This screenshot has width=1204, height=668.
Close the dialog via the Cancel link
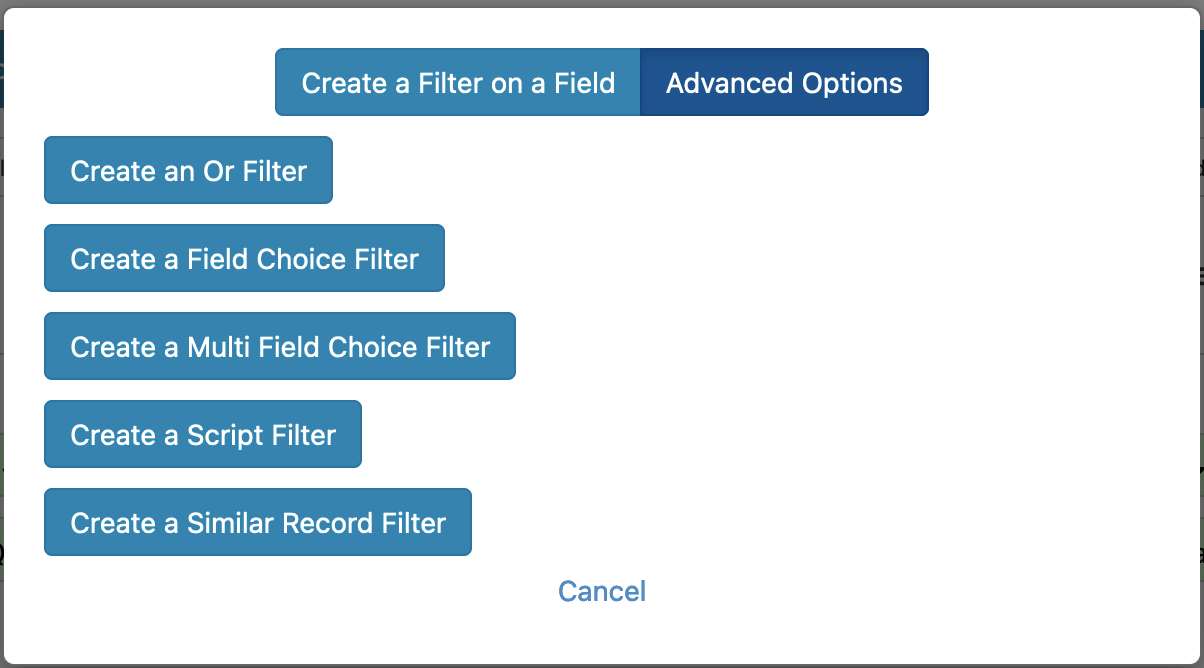pos(601,591)
